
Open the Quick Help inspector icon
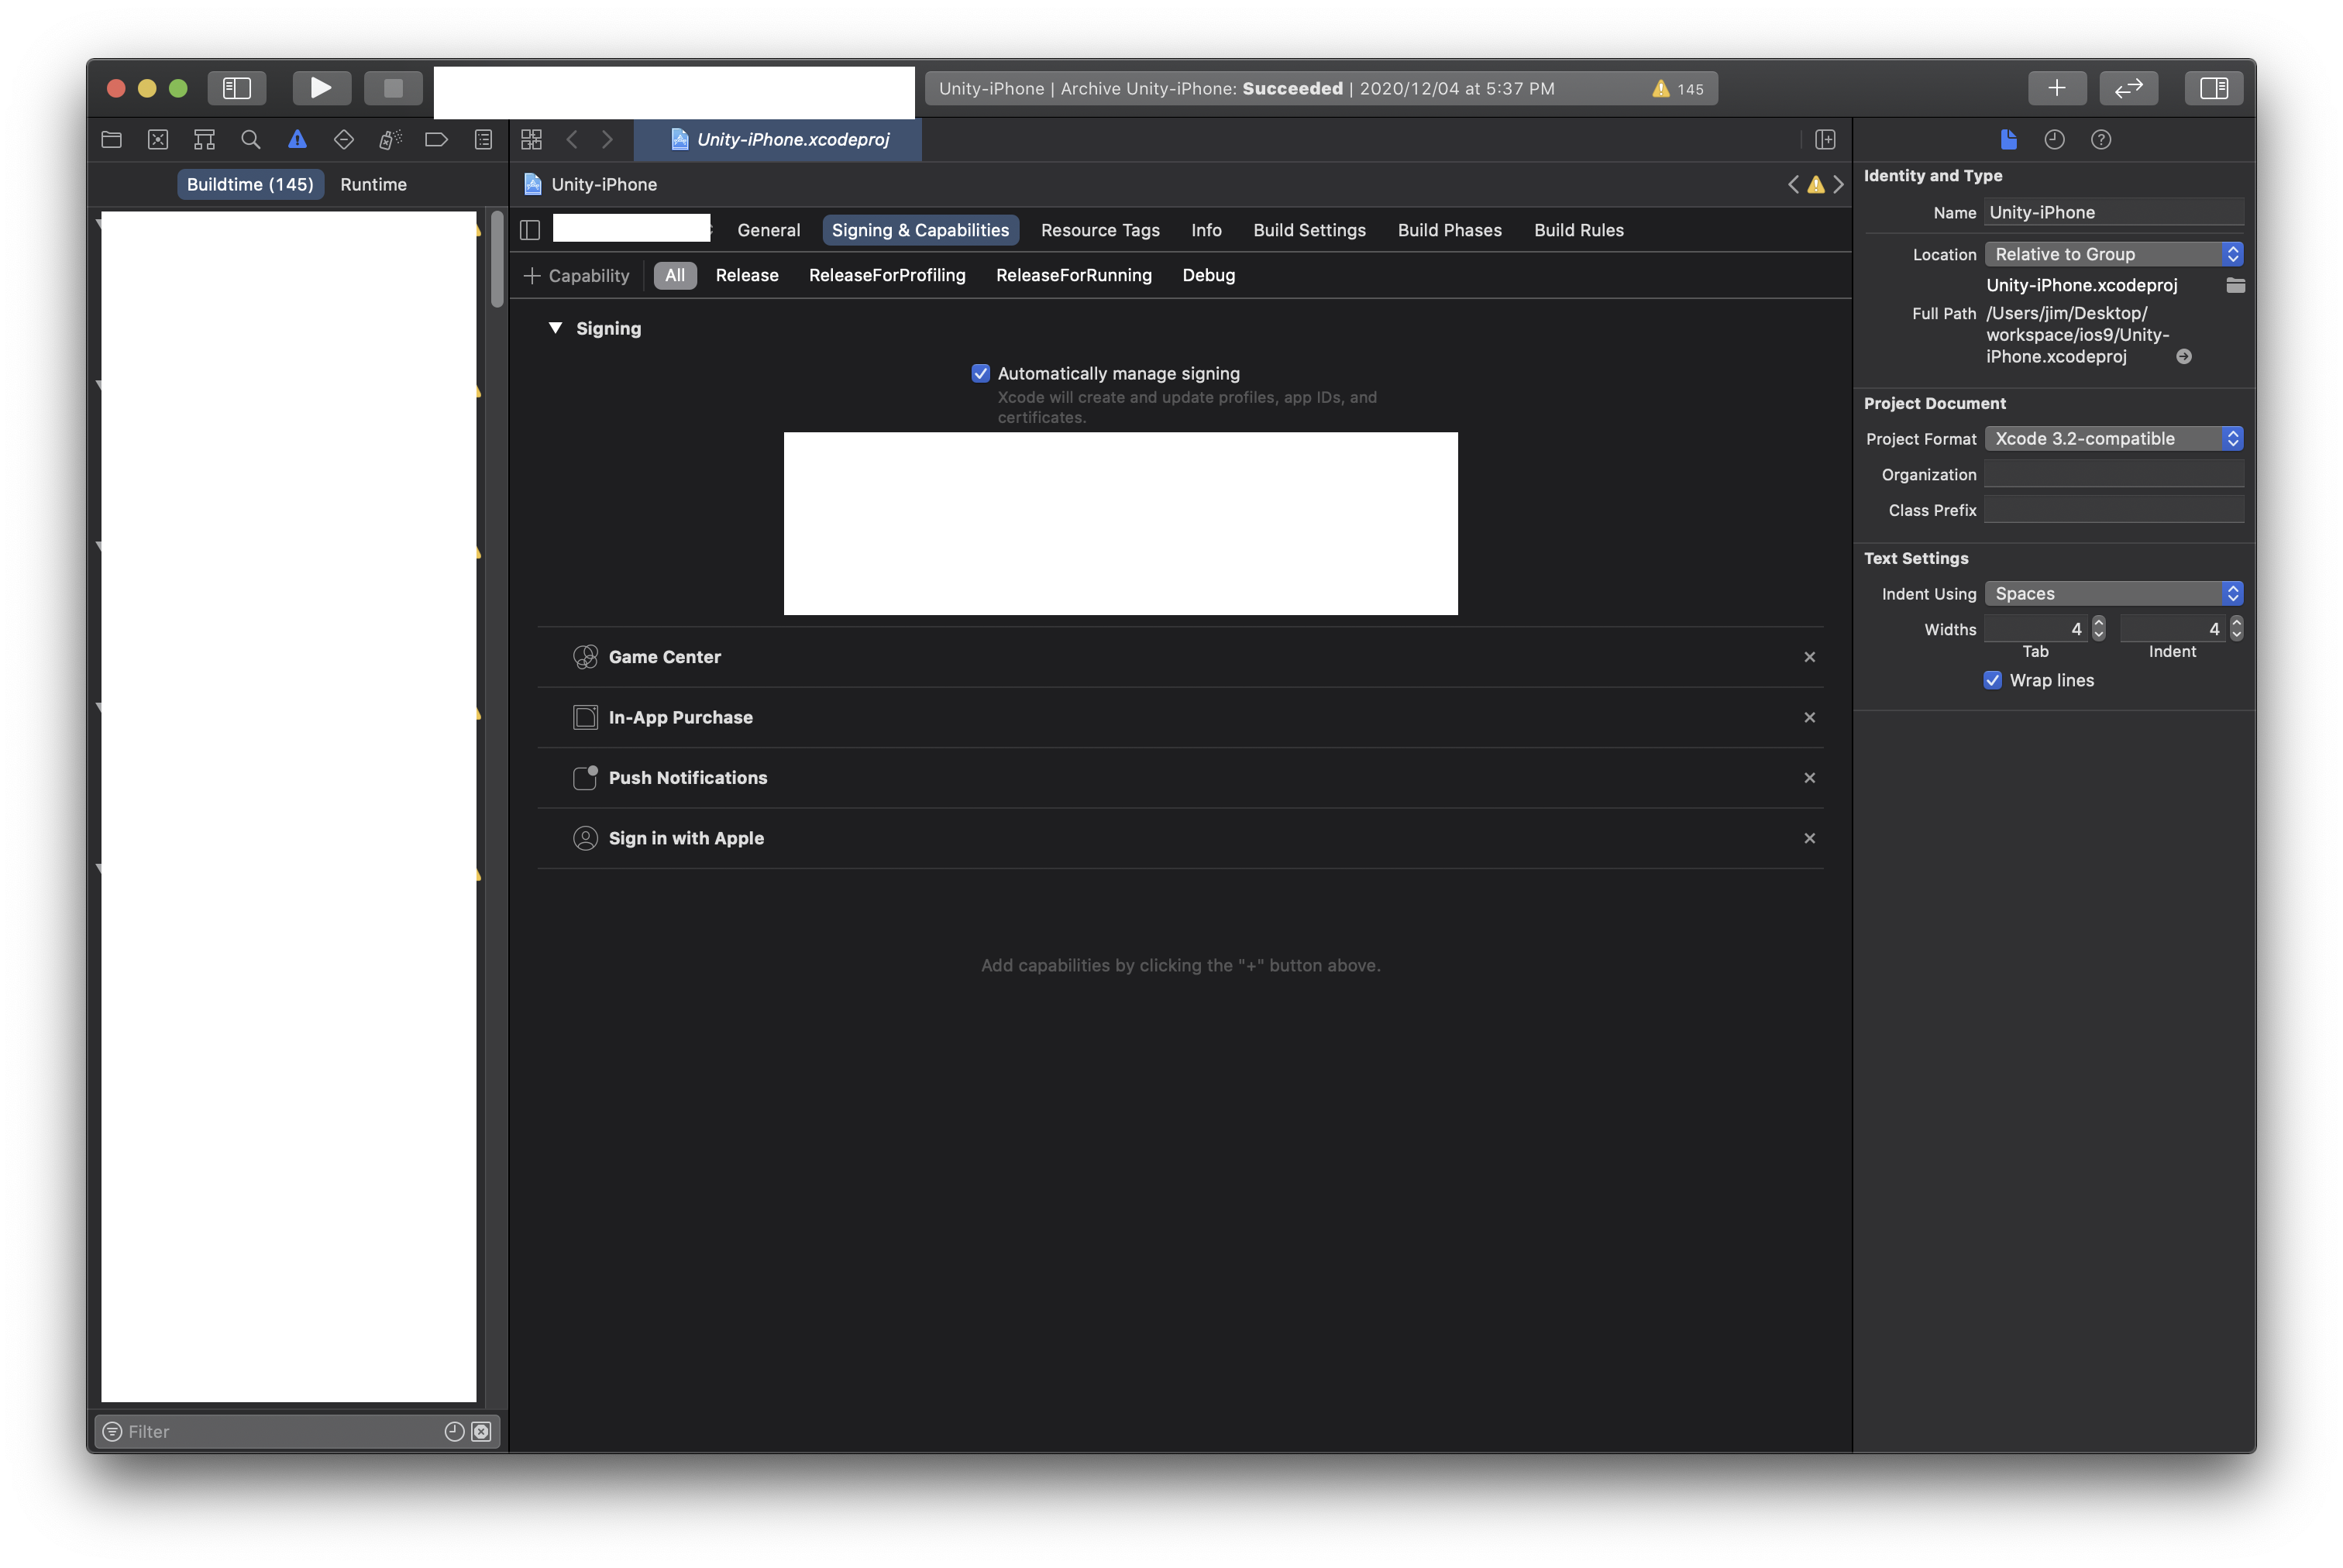click(2100, 140)
